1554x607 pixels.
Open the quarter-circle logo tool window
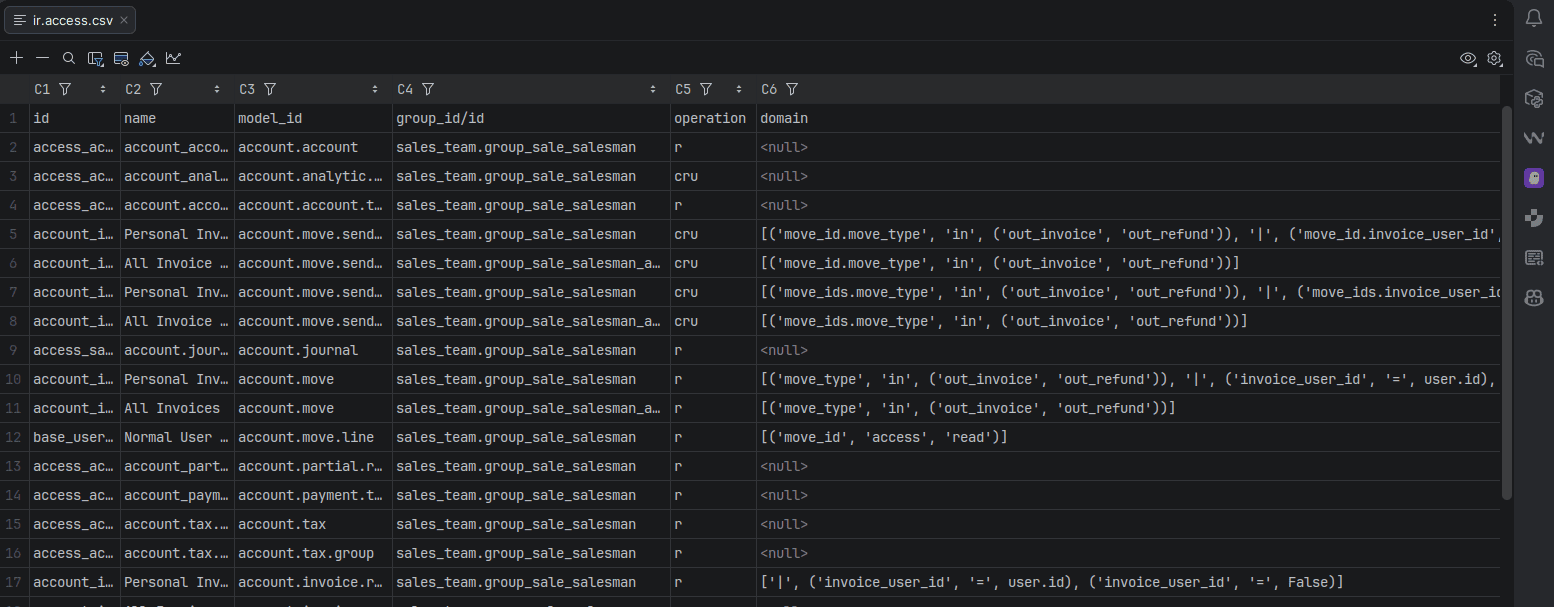pyautogui.click(x=1534, y=218)
